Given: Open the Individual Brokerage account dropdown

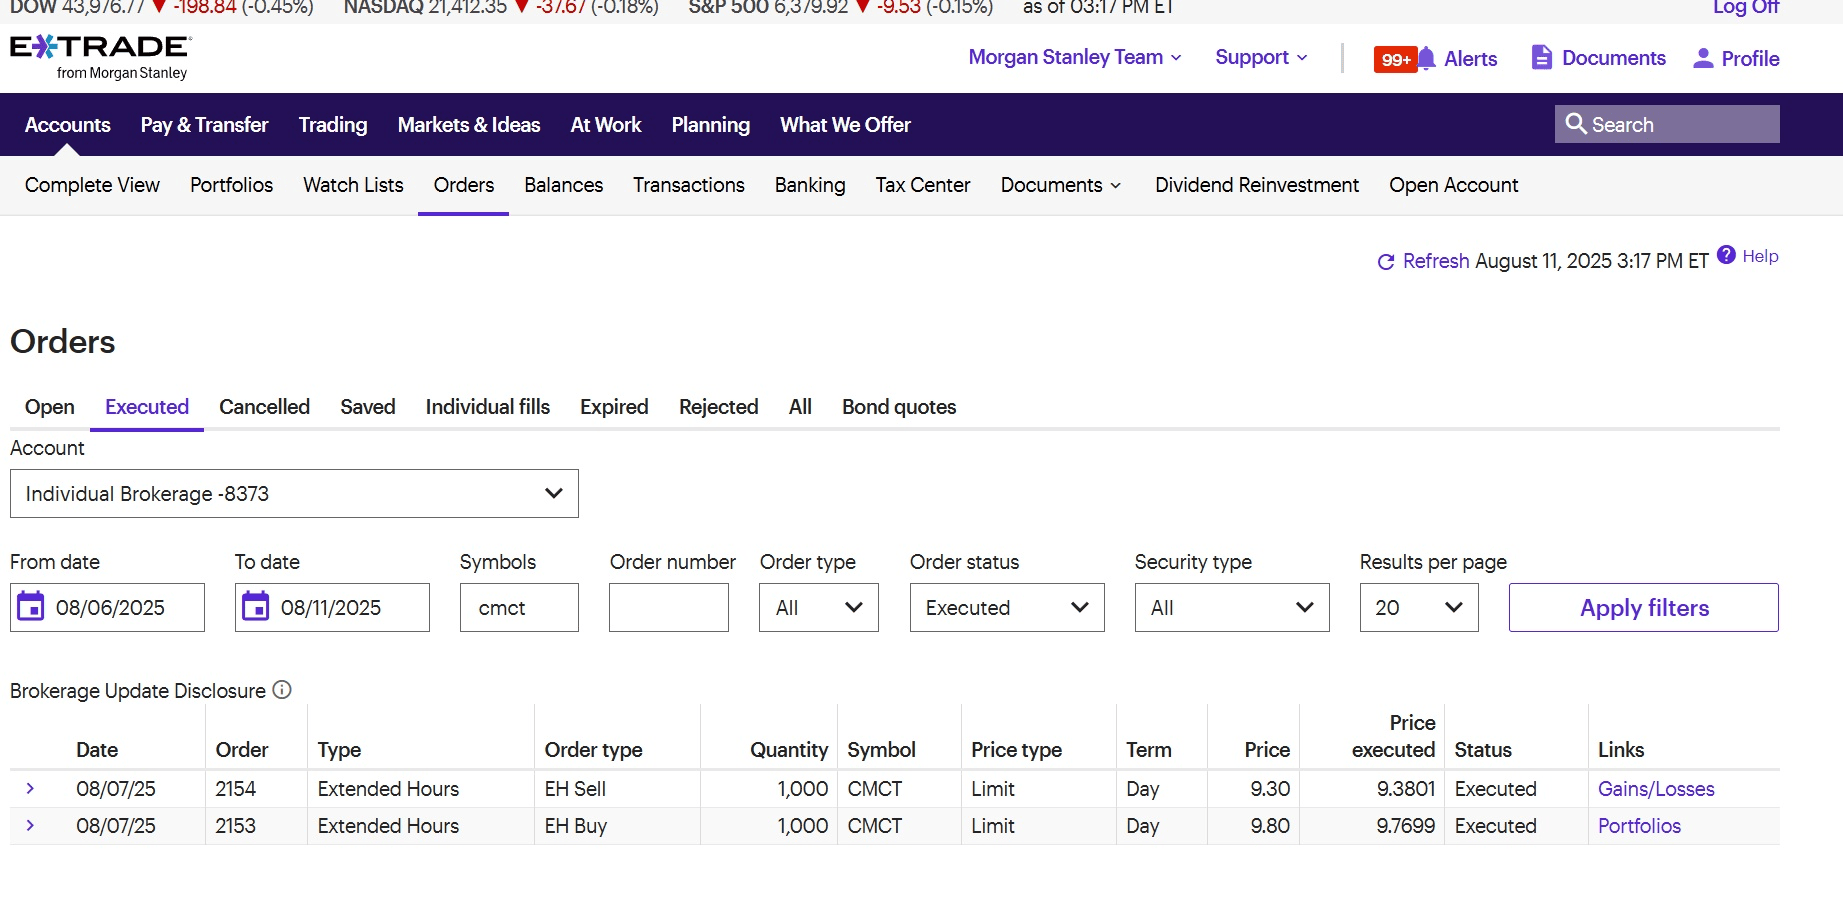Looking at the screenshot, I should click(x=294, y=494).
